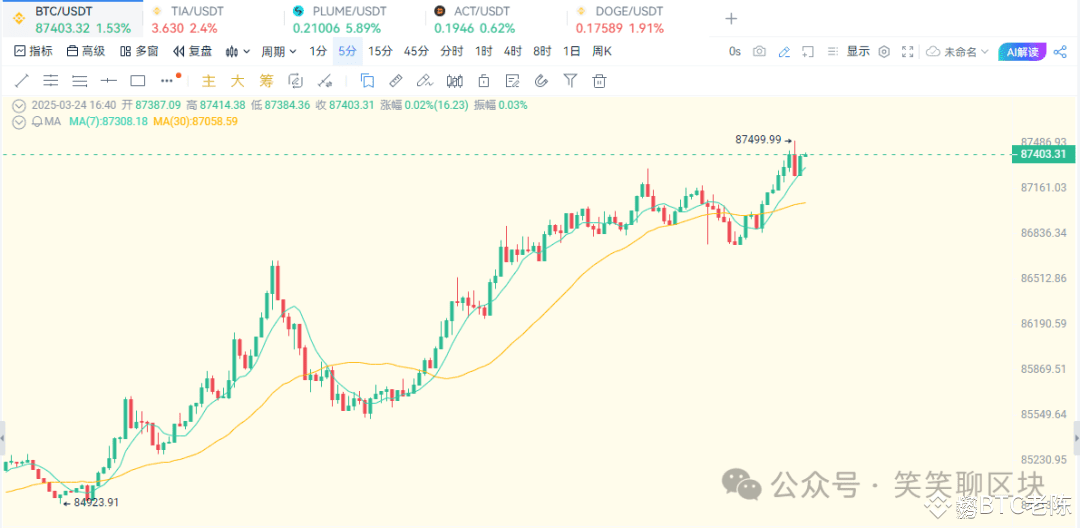Select the horizontal line tool
The image size is (1080, 528).
[109, 81]
